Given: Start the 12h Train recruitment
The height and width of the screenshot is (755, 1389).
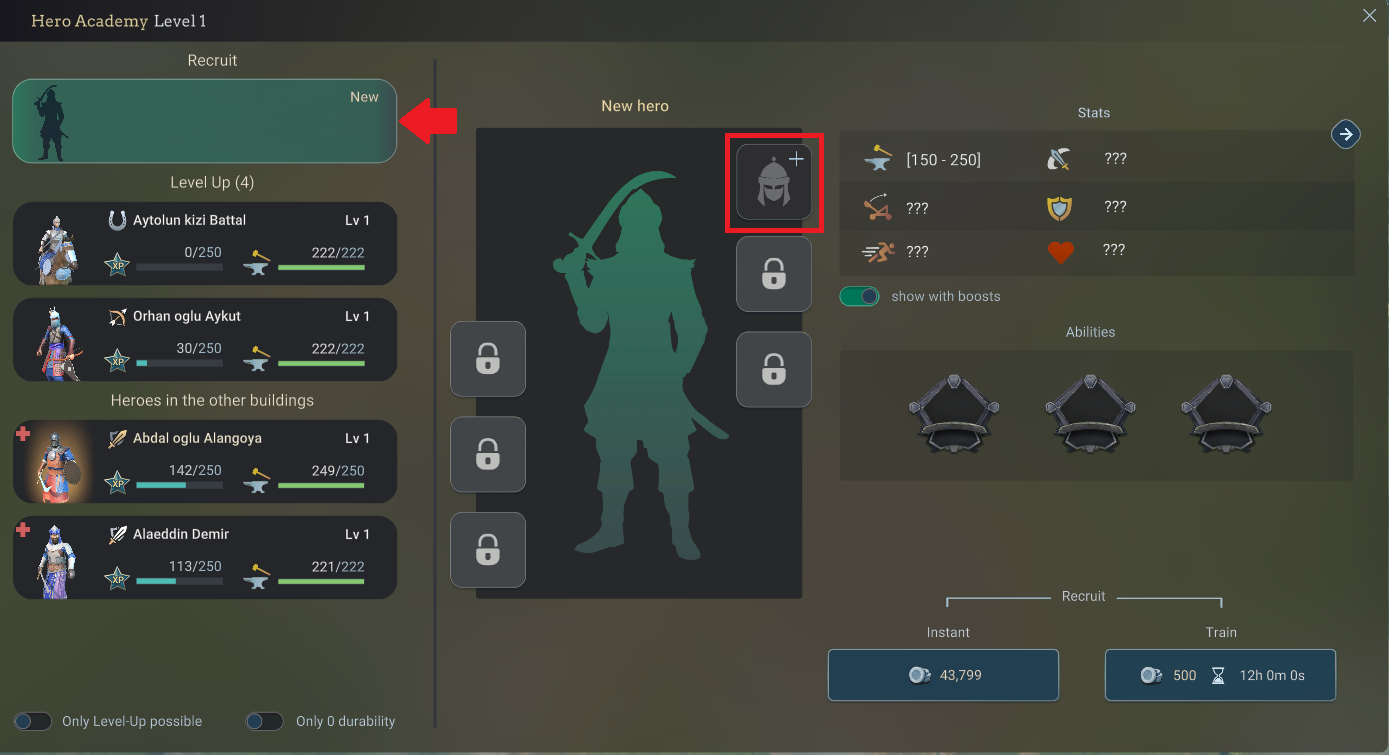Looking at the screenshot, I should pyautogui.click(x=1220, y=675).
